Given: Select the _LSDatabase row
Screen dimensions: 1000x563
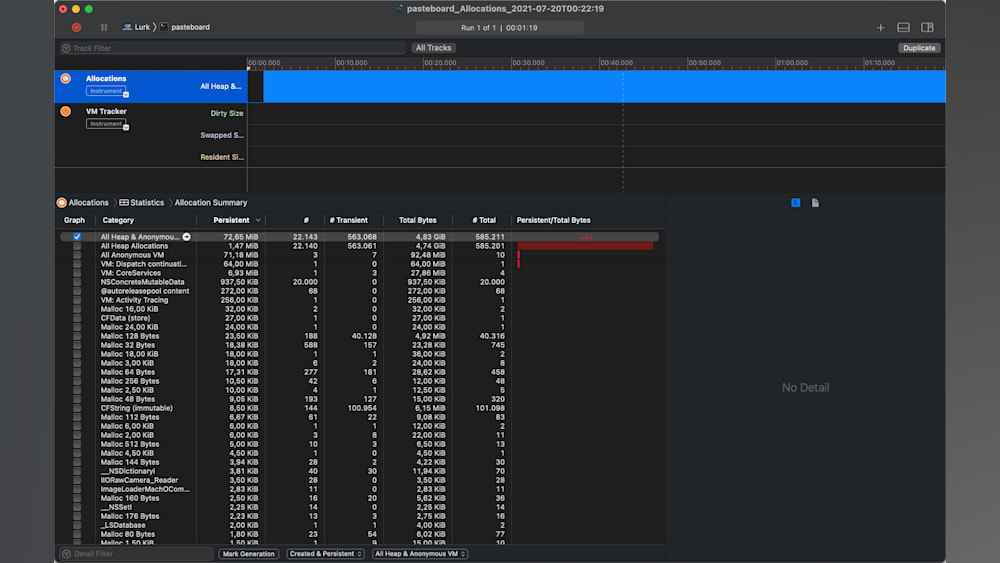Looking at the screenshot, I should (x=360, y=525).
